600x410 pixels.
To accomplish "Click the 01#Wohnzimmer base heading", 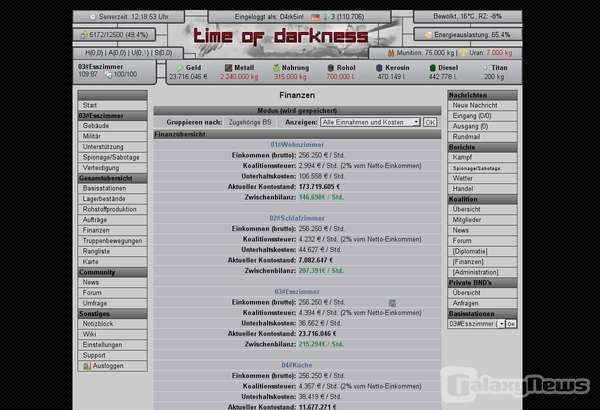I will (297, 145).
